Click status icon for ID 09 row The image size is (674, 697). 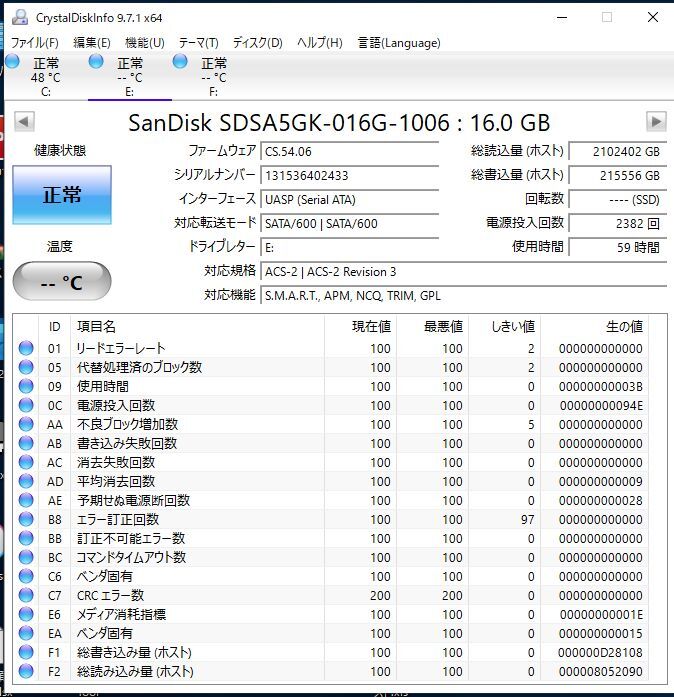26,386
